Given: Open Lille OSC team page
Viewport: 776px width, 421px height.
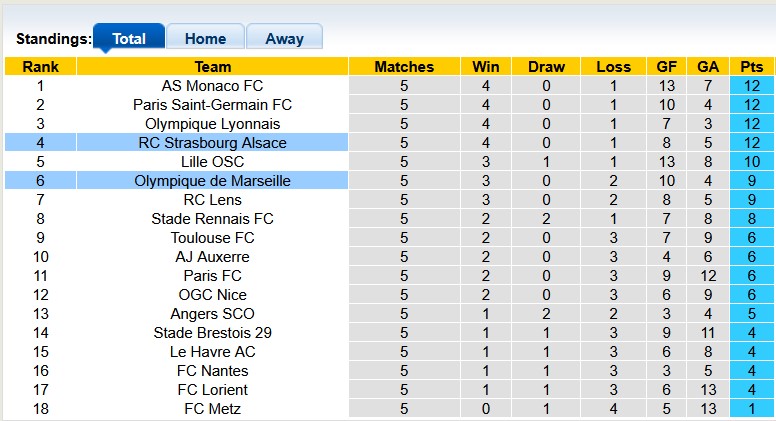Looking at the screenshot, I should [x=212, y=162].
